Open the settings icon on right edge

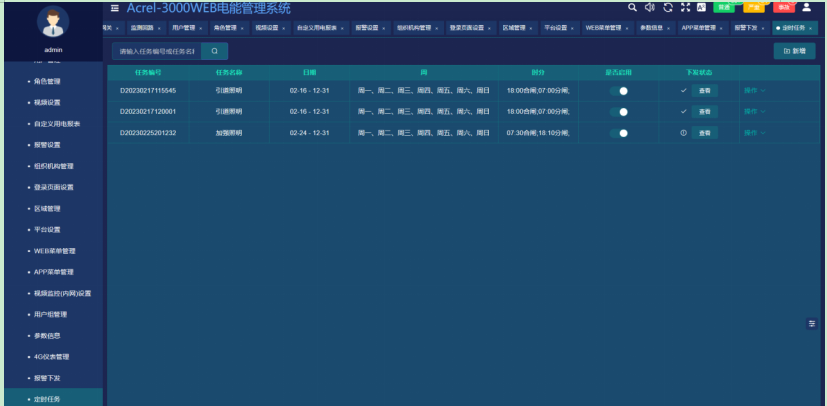point(812,323)
